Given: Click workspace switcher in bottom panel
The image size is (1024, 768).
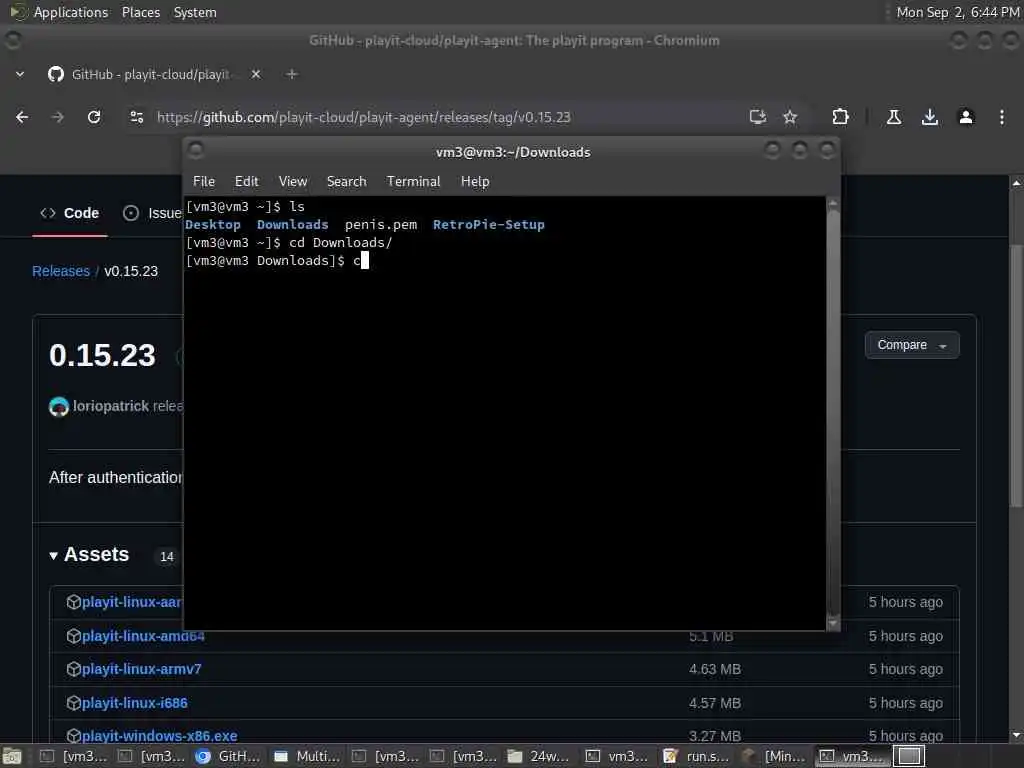Looking at the screenshot, I should pyautogui.click(x=909, y=756).
